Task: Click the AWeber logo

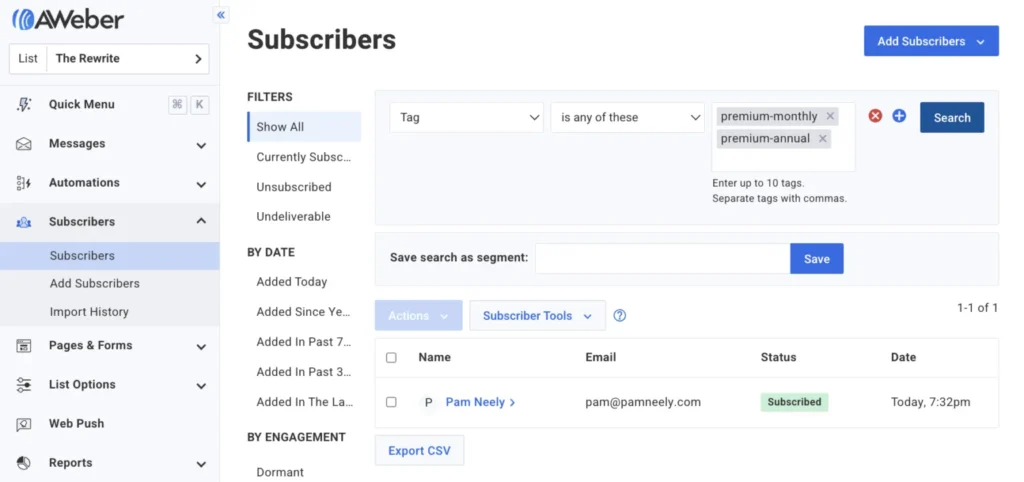Action: (x=68, y=20)
